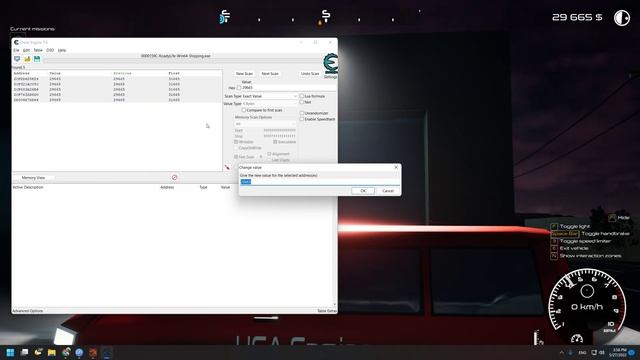Open the network and volume tray panel

(598, 352)
